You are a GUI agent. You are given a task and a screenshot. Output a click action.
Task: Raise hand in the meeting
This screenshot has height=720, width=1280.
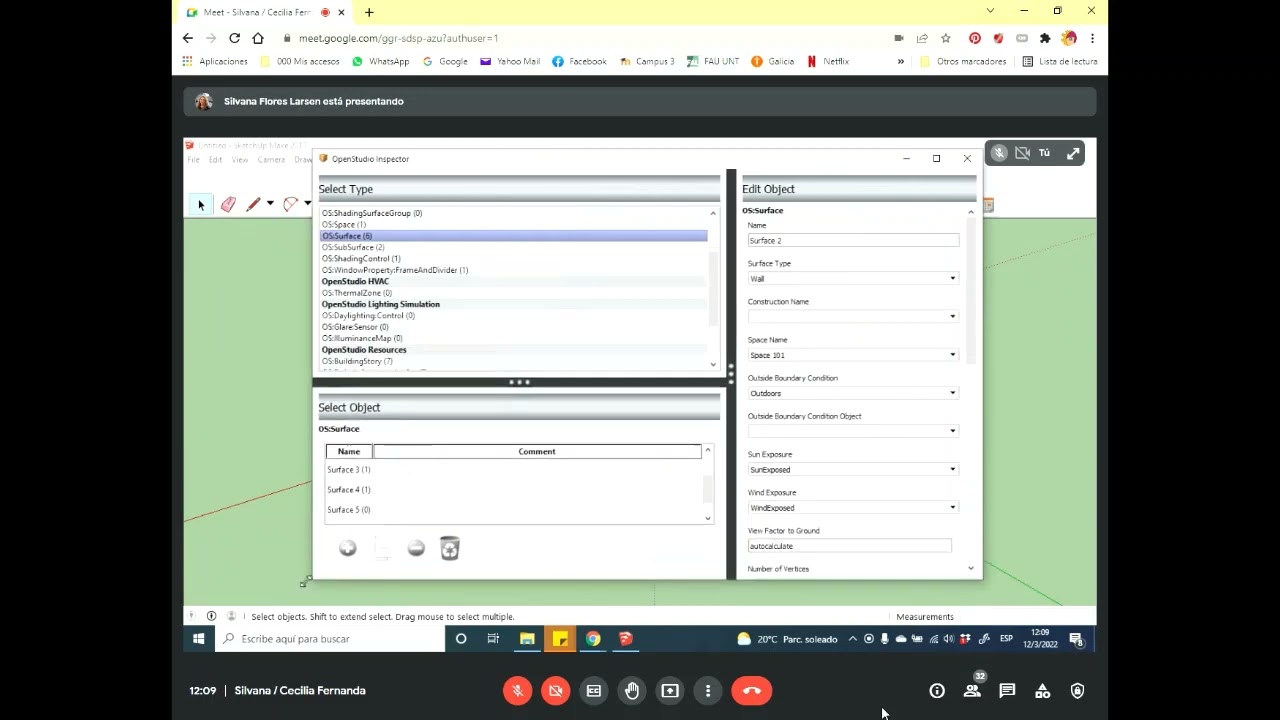point(632,691)
